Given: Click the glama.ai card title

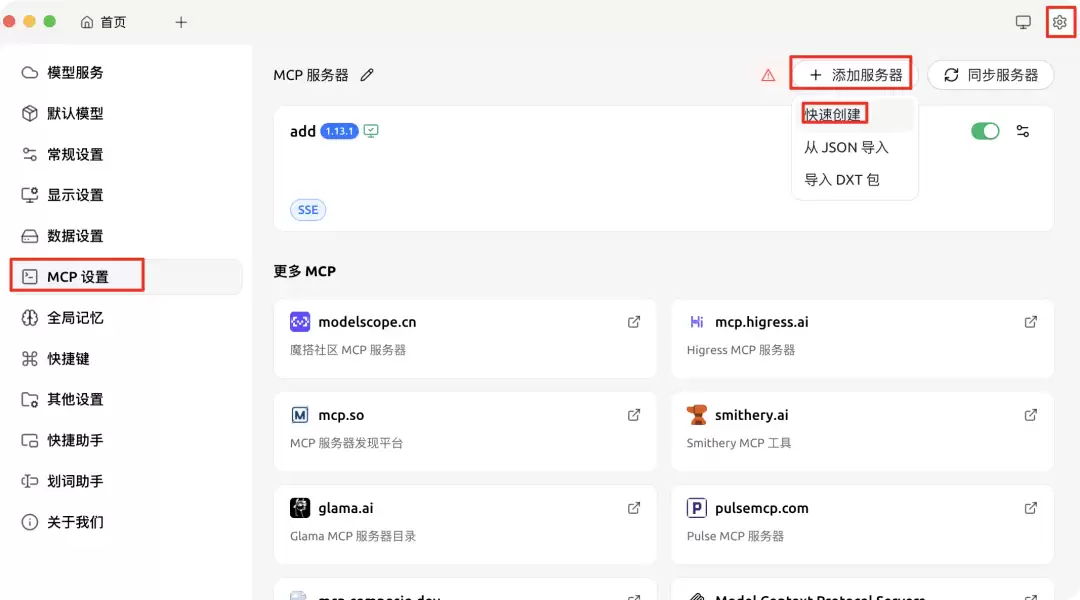Looking at the screenshot, I should coord(346,508).
